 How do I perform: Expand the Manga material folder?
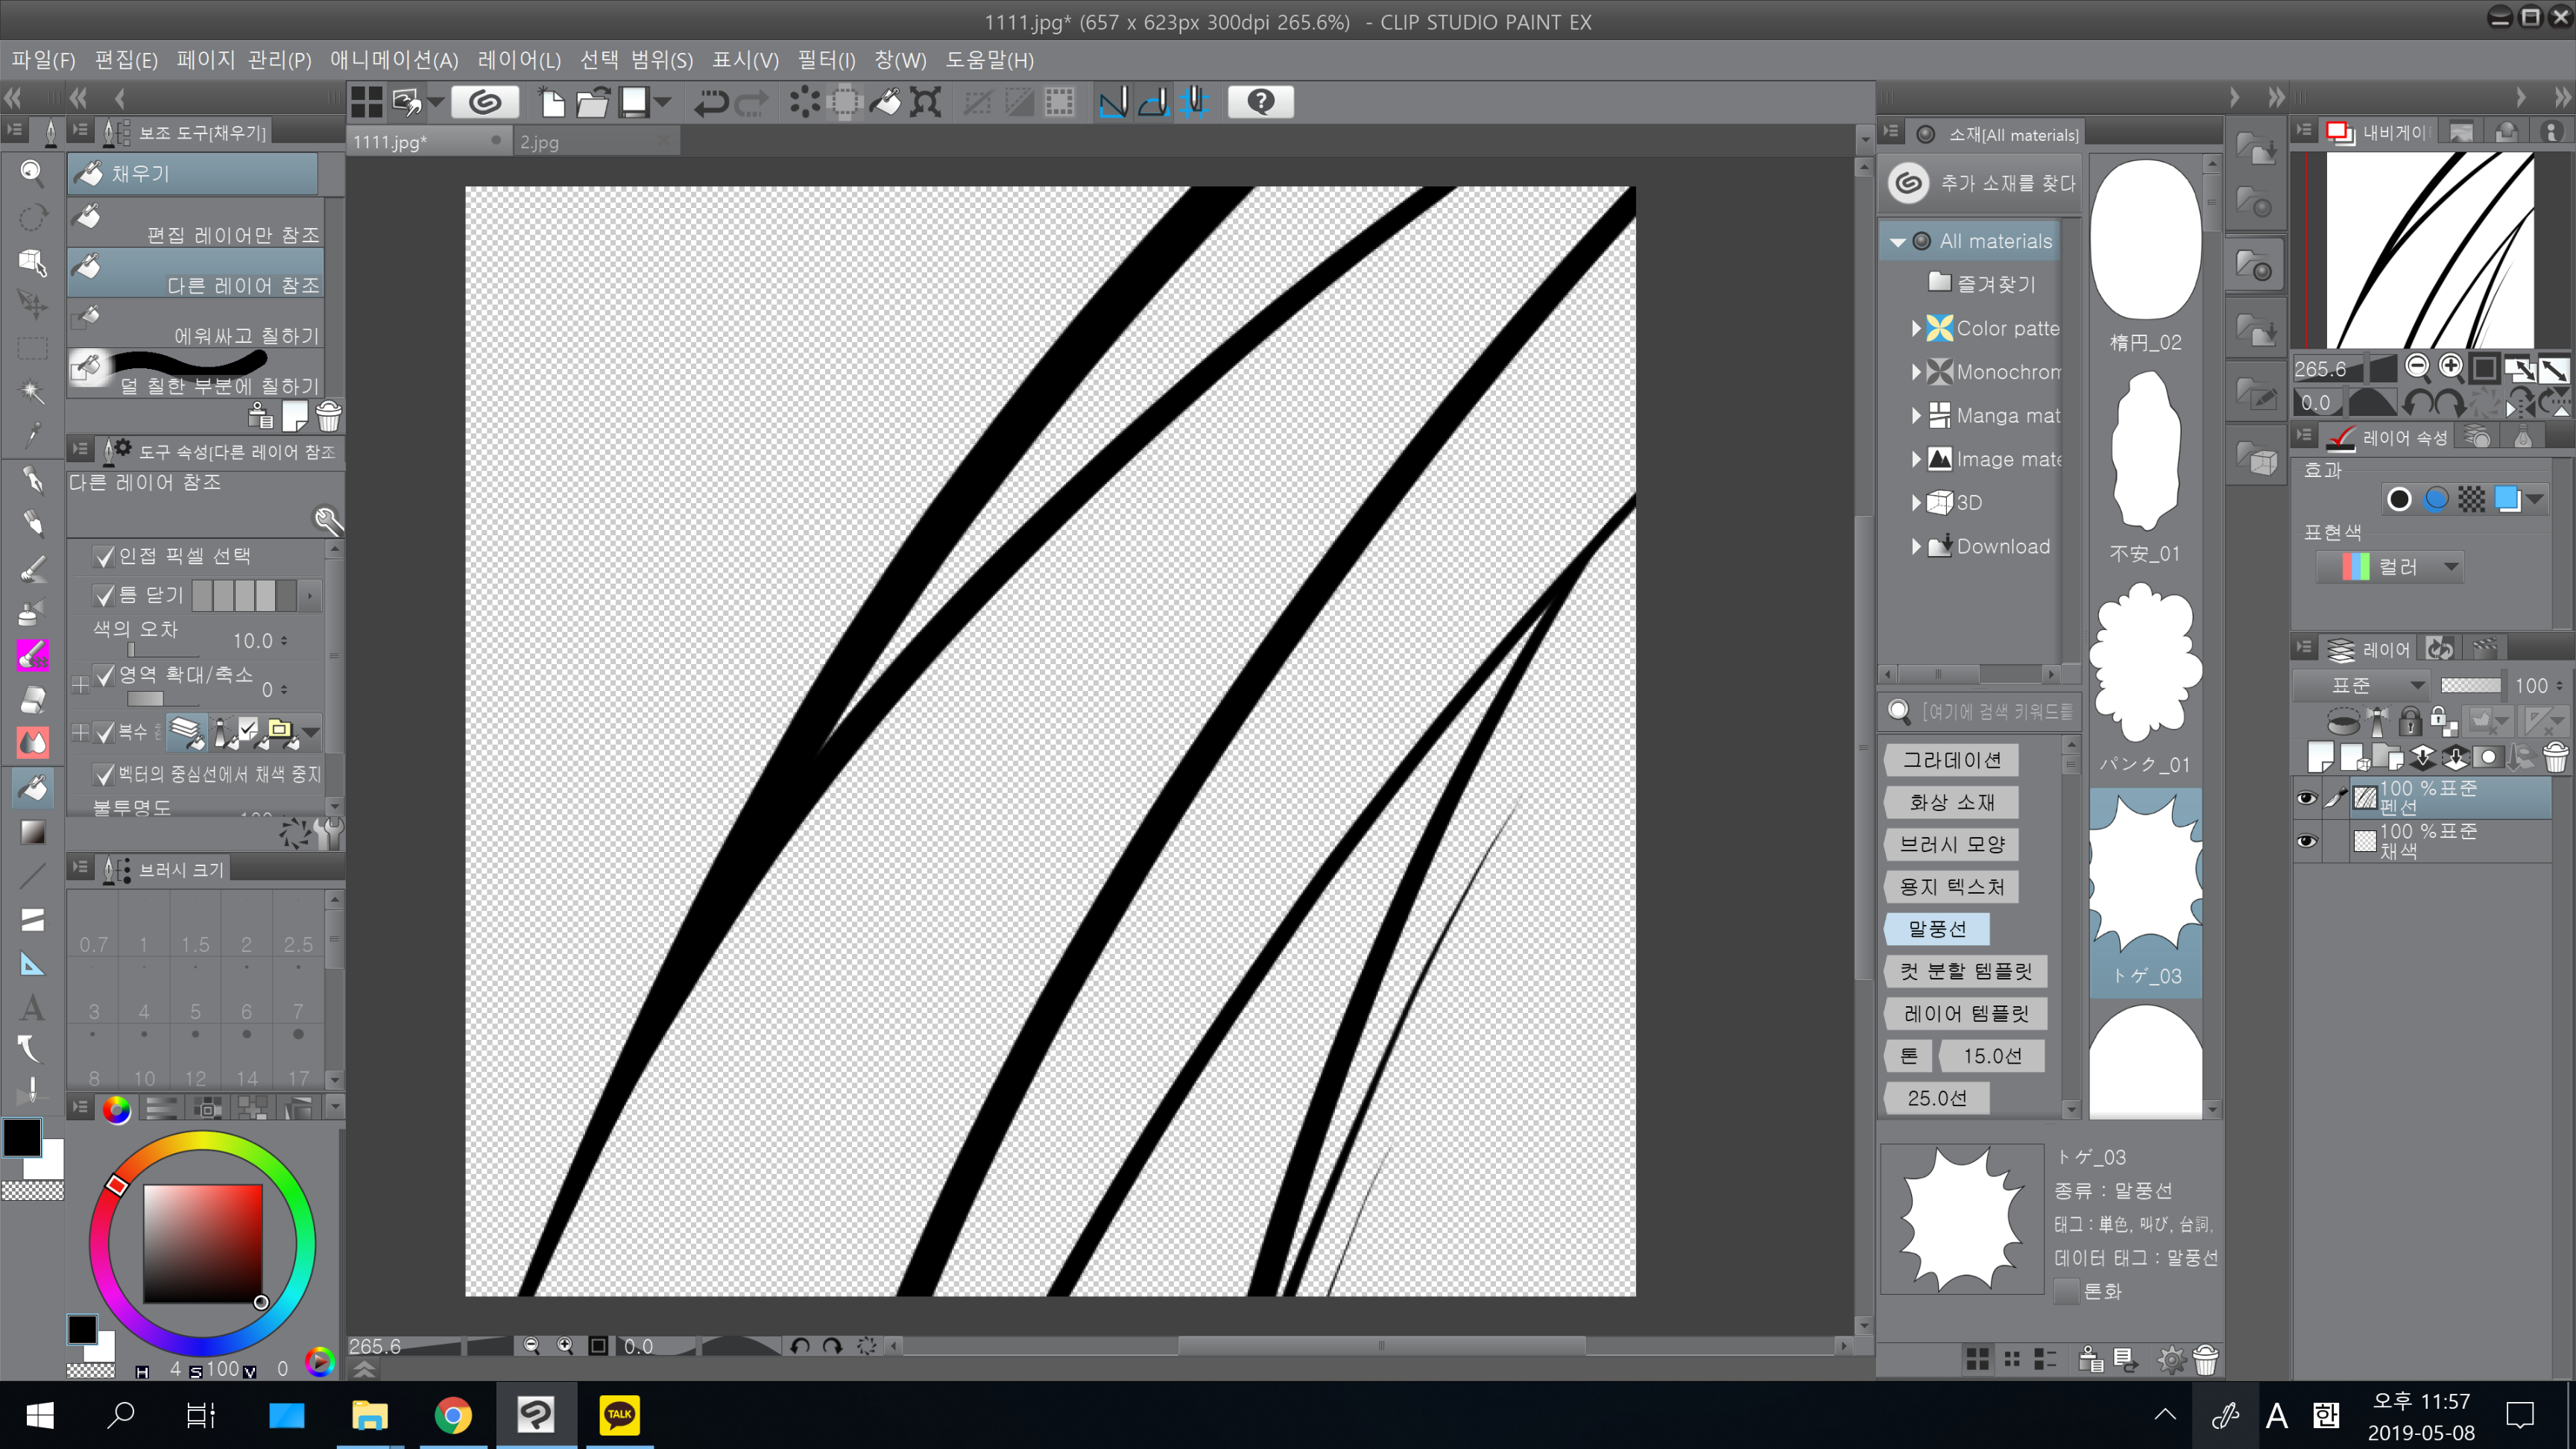[1915, 415]
